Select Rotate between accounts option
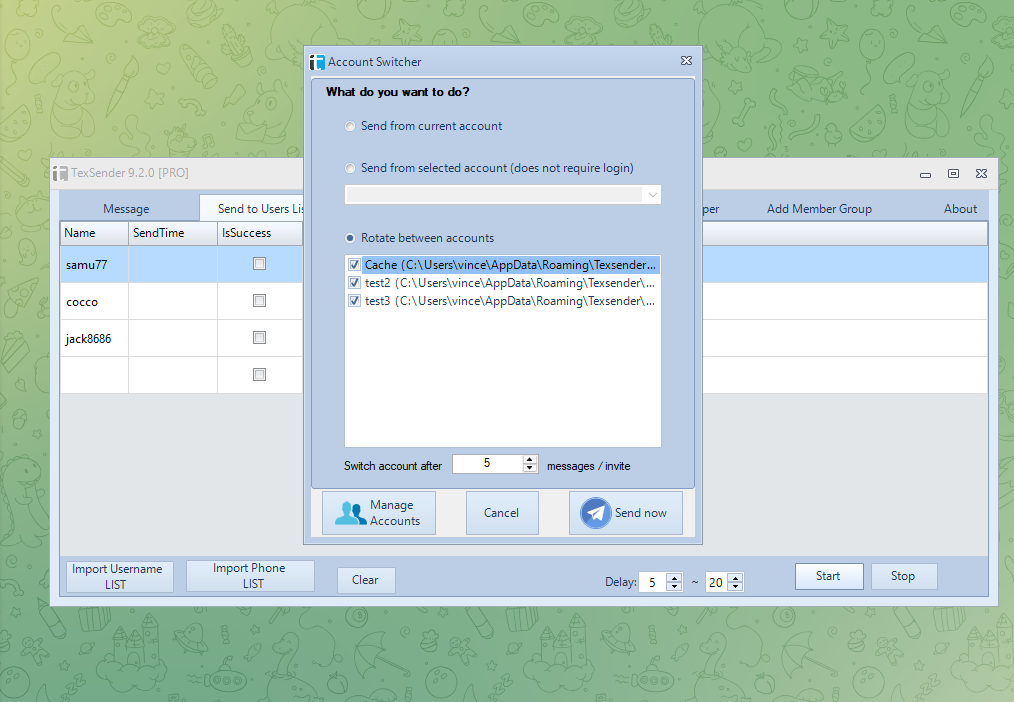Screen dimensions: 1014x702 [x=350, y=238]
